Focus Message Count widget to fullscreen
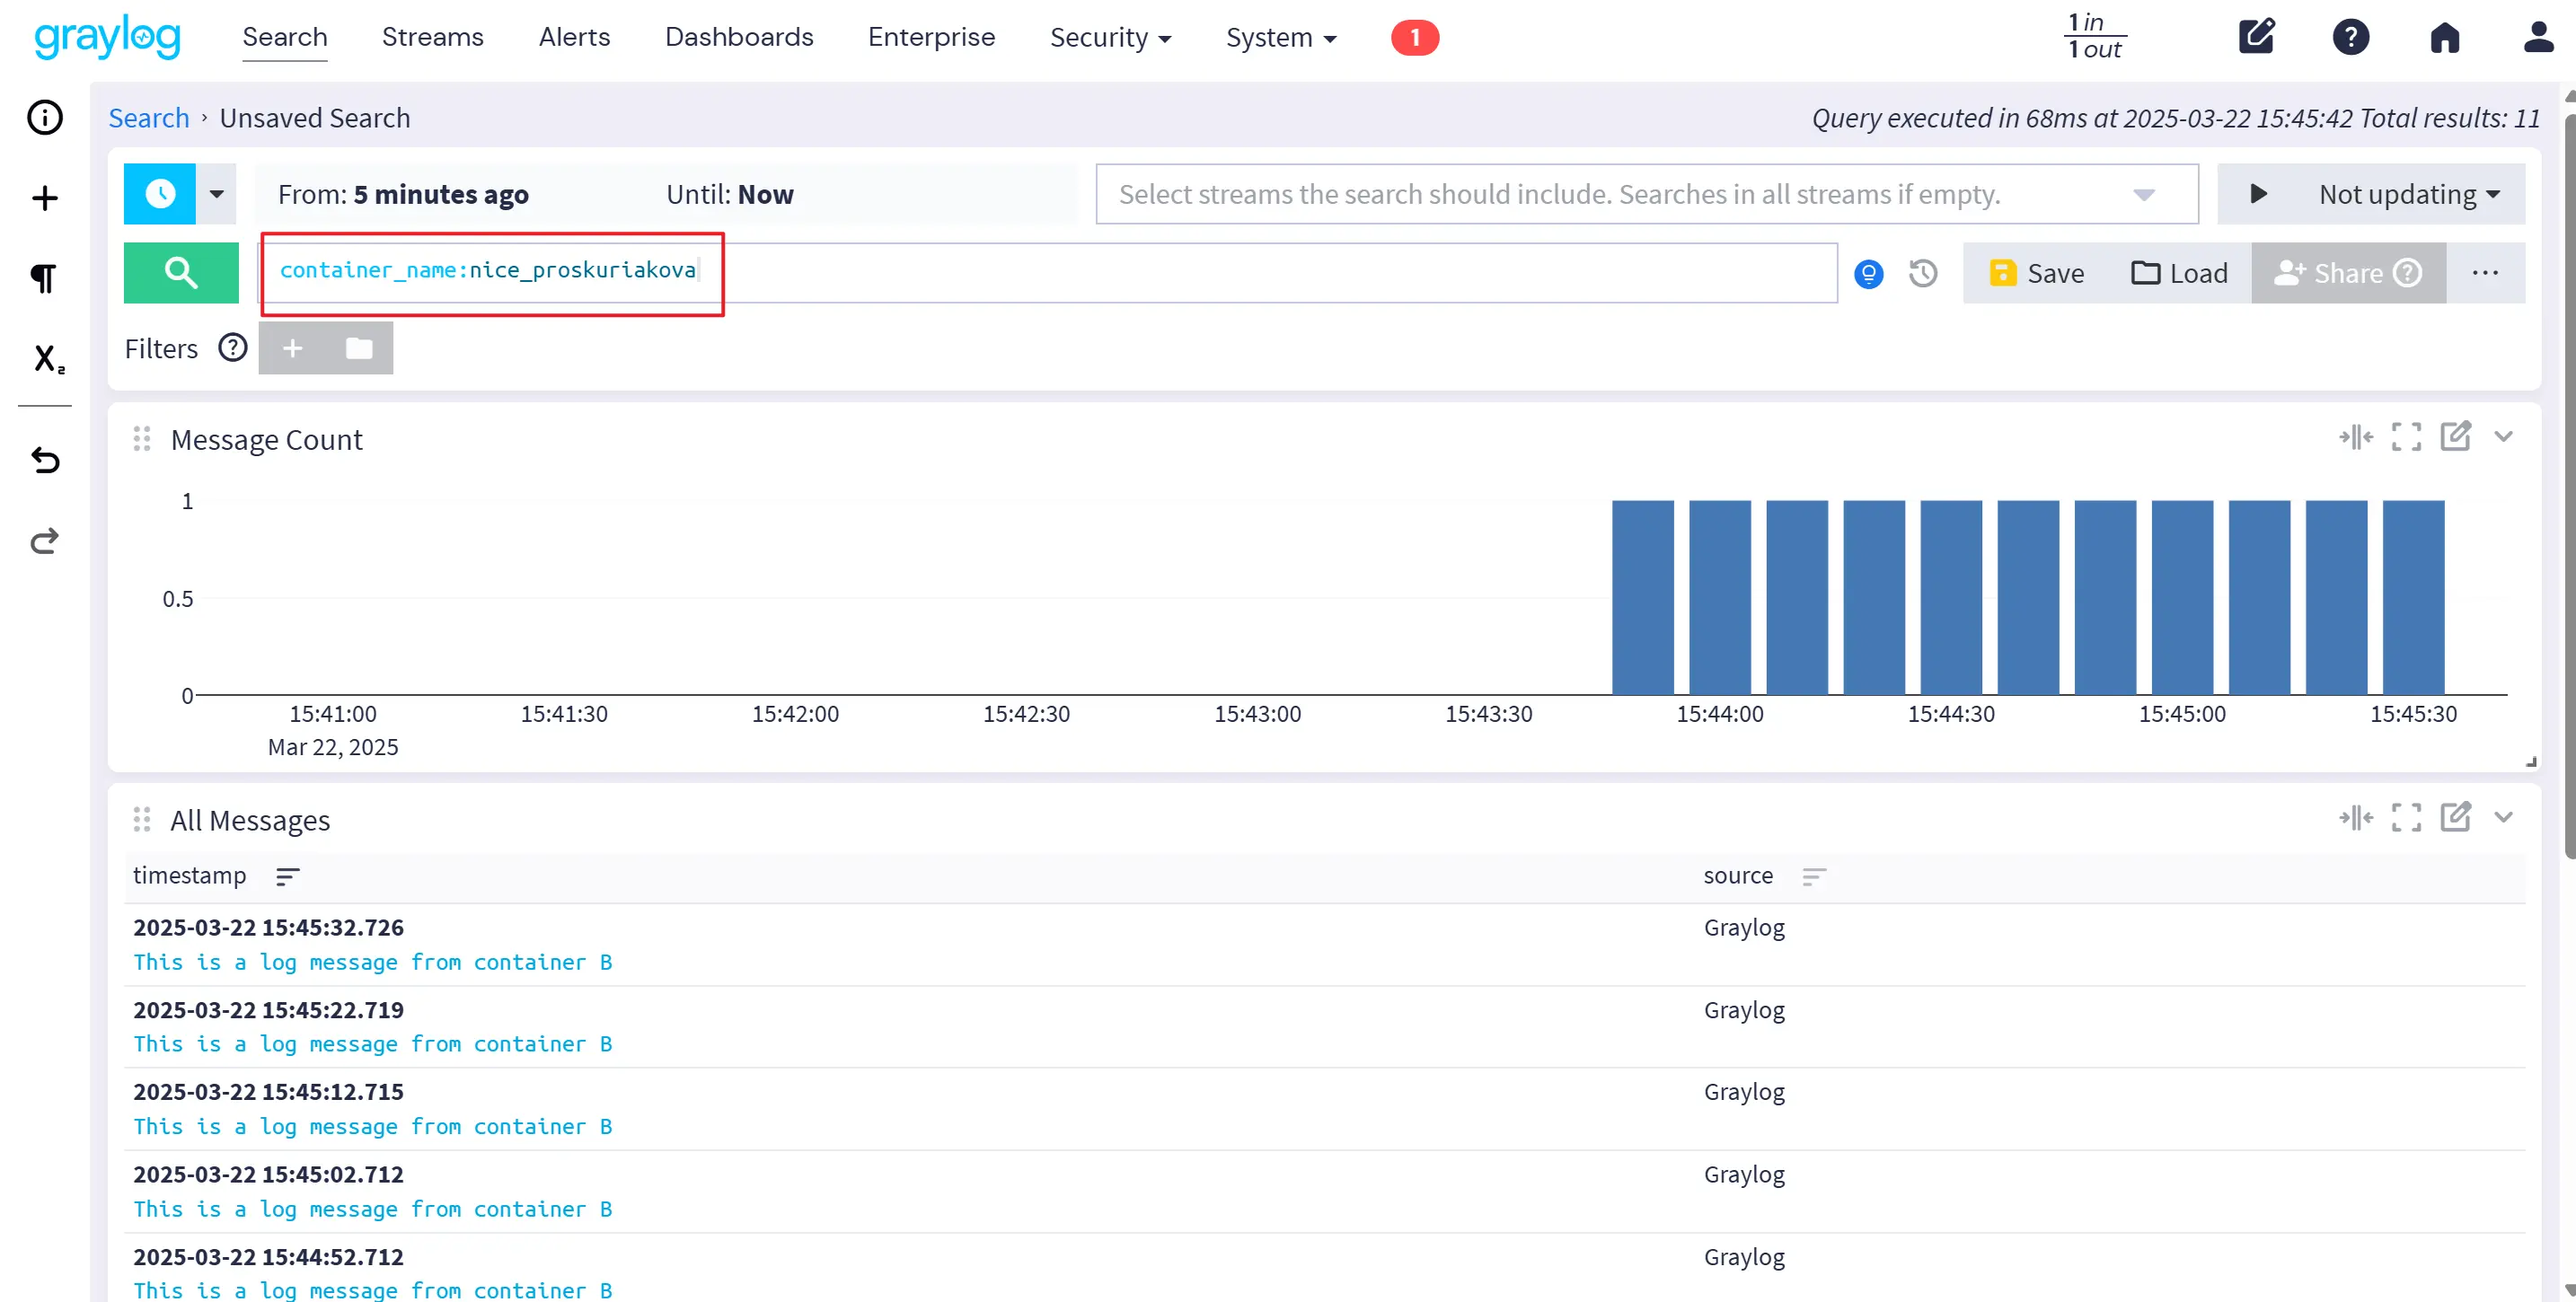The height and width of the screenshot is (1302, 2576). tap(2406, 437)
